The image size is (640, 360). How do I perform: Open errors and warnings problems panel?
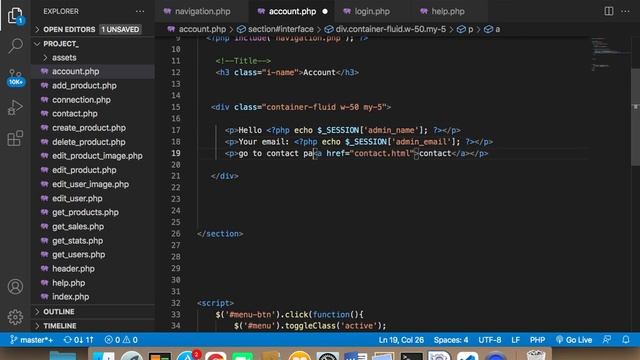(121, 340)
